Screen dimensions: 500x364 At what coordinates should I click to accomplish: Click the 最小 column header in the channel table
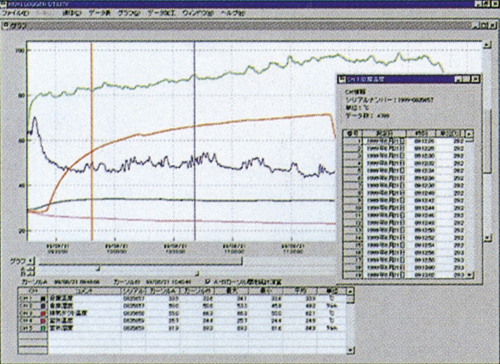click(x=266, y=291)
